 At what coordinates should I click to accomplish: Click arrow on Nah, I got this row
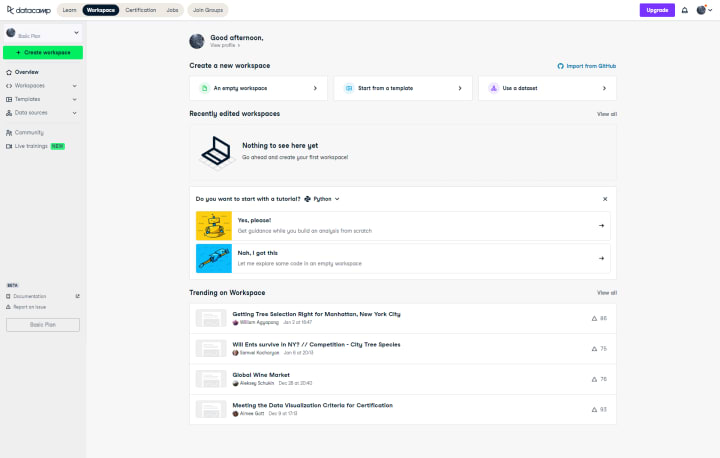pos(601,258)
